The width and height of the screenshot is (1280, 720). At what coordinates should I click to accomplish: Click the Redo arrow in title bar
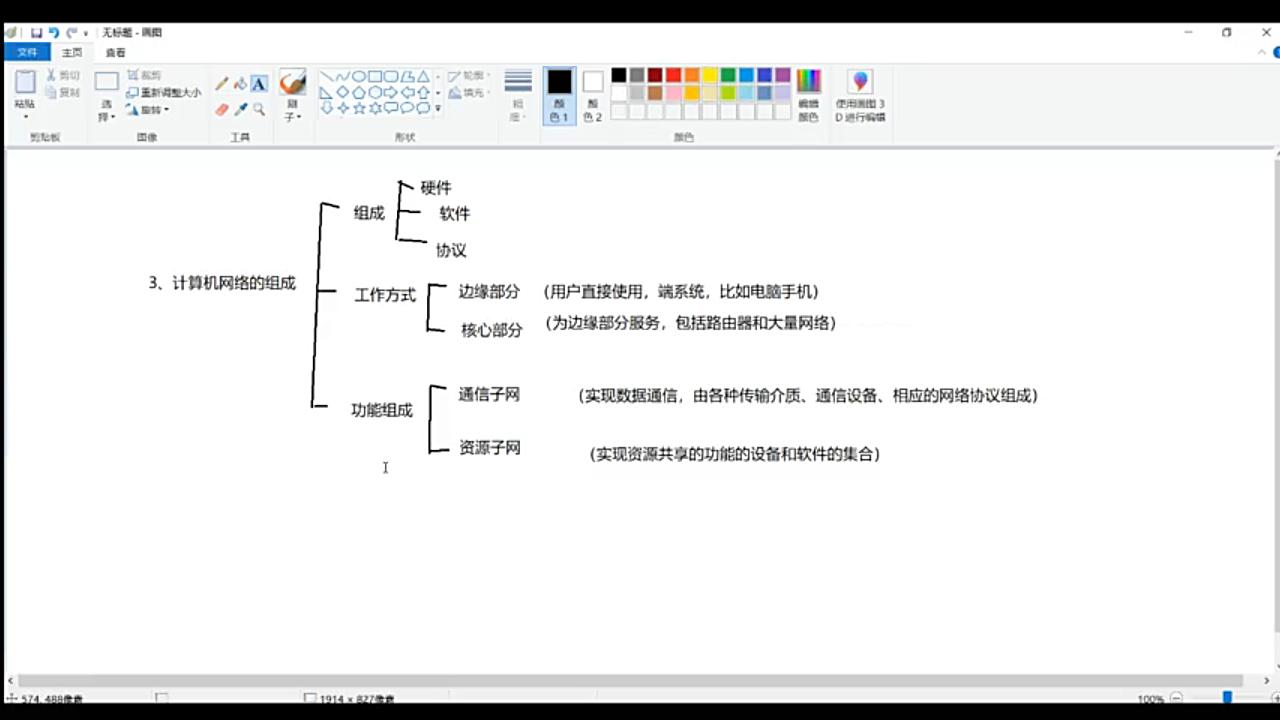(71, 32)
